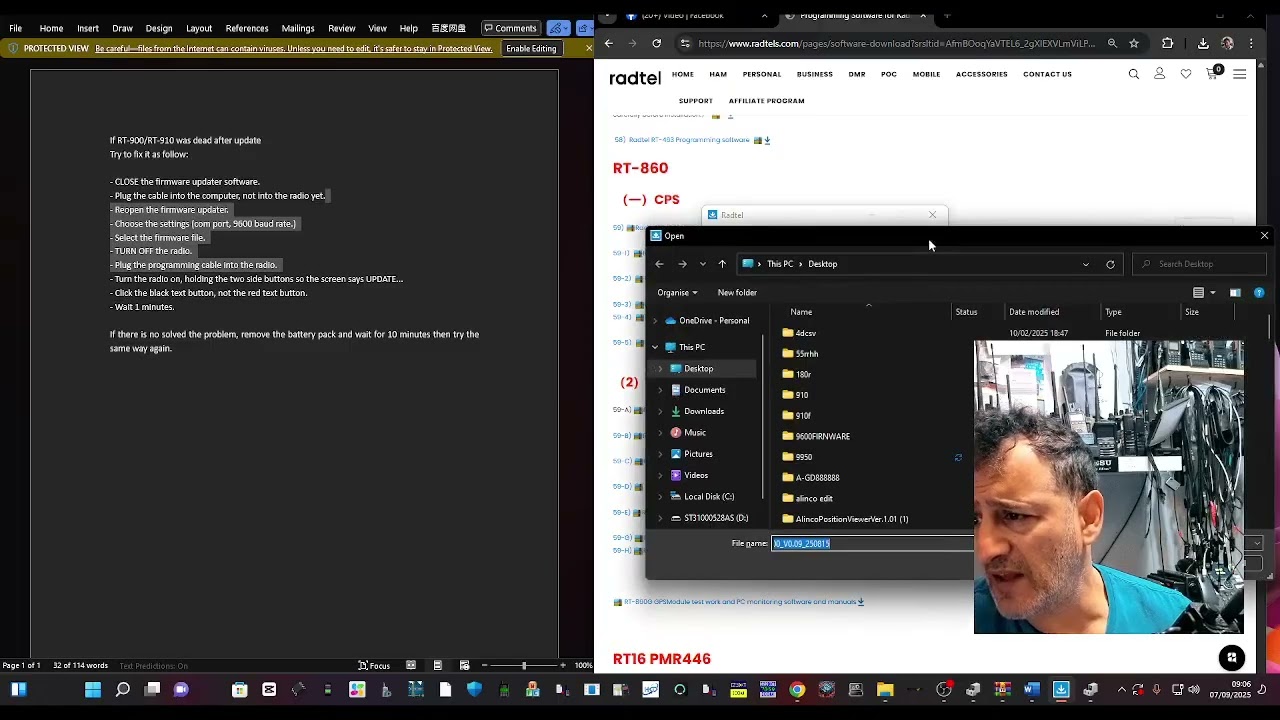Click the Chrome reload page icon
1280x720 pixels.
tap(656, 43)
